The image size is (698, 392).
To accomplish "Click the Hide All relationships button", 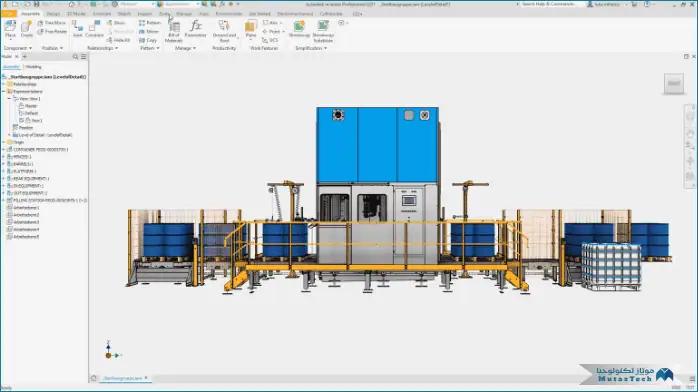I will coord(118,40).
